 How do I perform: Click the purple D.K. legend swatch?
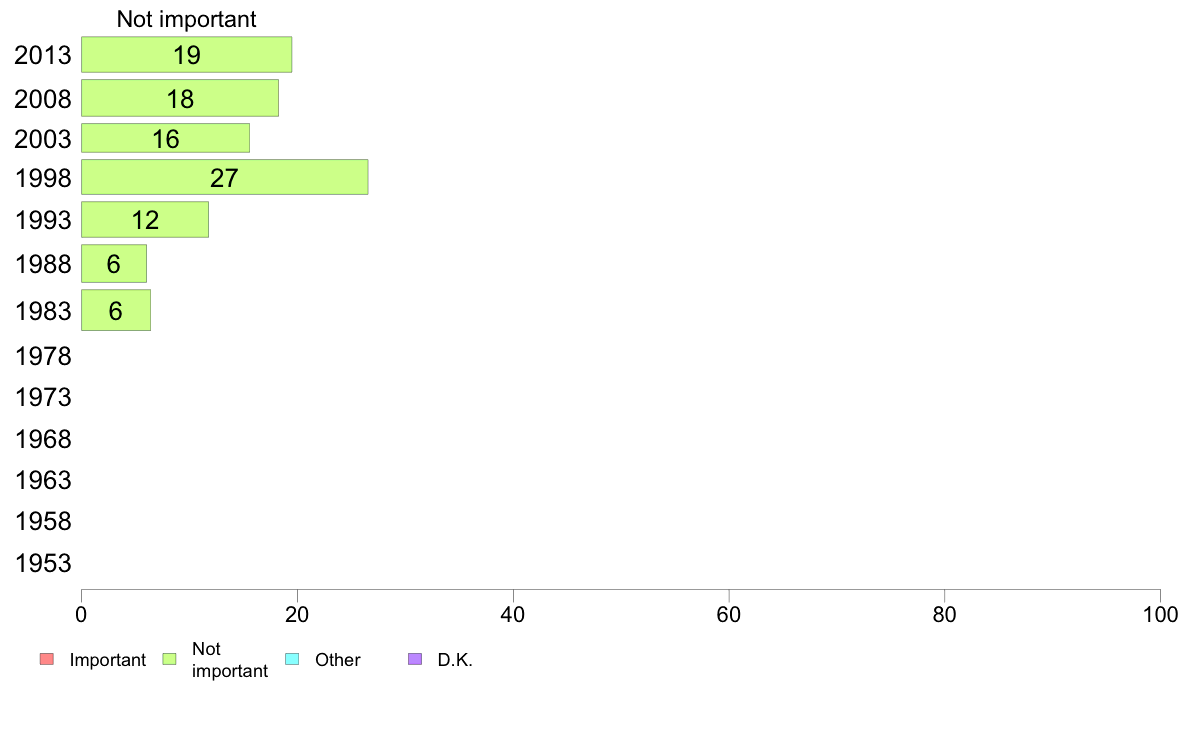pos(415,659)
